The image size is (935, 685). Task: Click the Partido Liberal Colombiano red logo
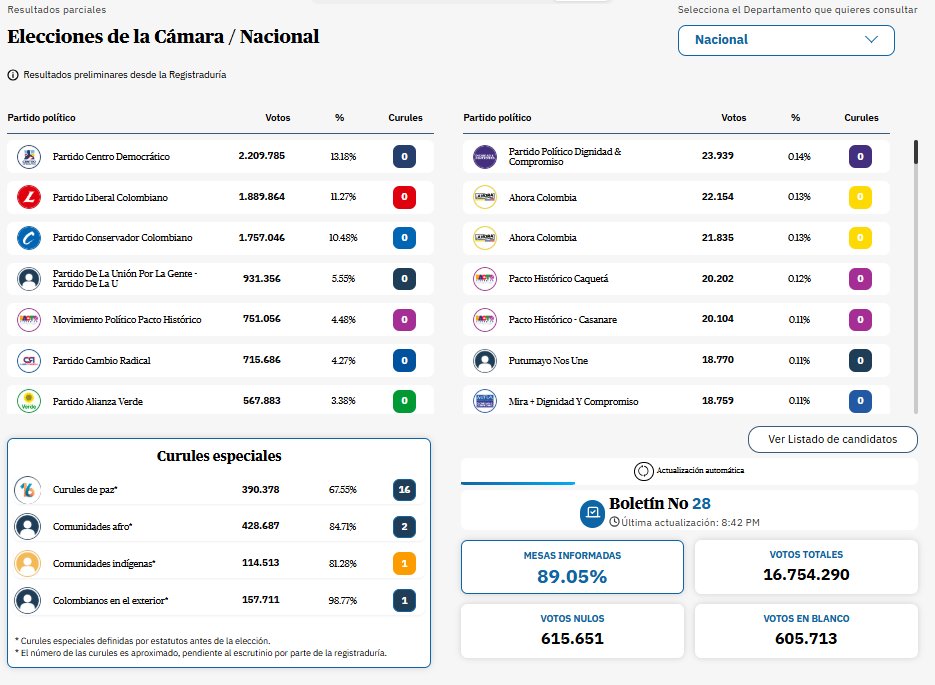[30, 197]
